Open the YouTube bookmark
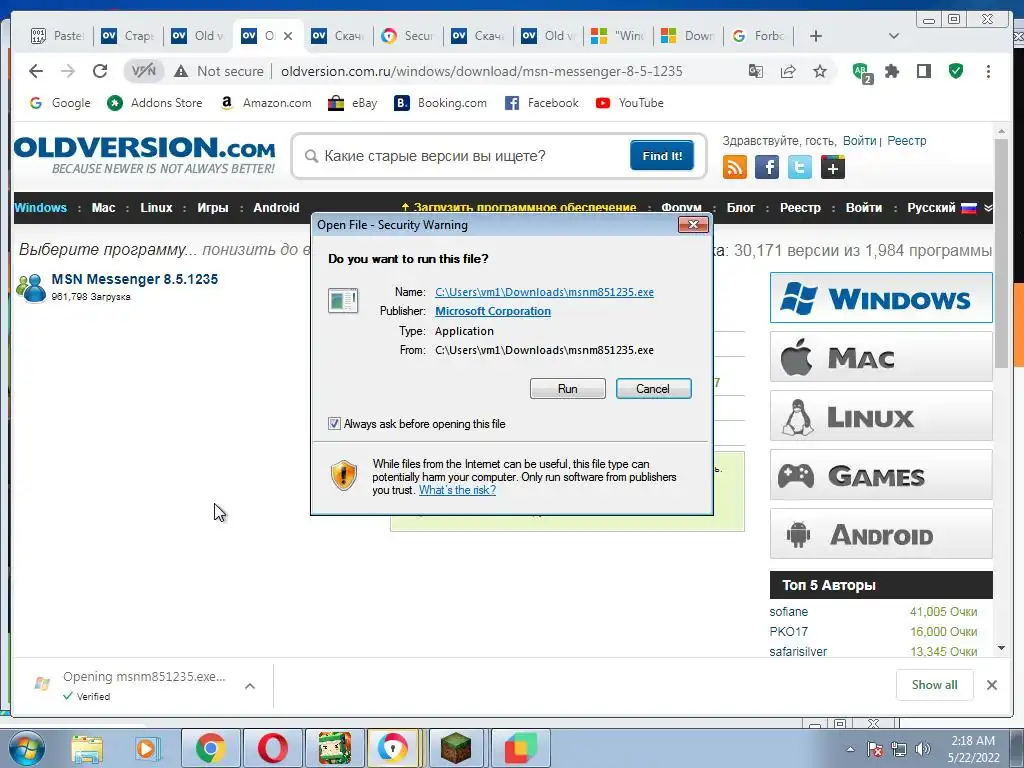This screenshot has height=768, width=1024. [630, 103]
